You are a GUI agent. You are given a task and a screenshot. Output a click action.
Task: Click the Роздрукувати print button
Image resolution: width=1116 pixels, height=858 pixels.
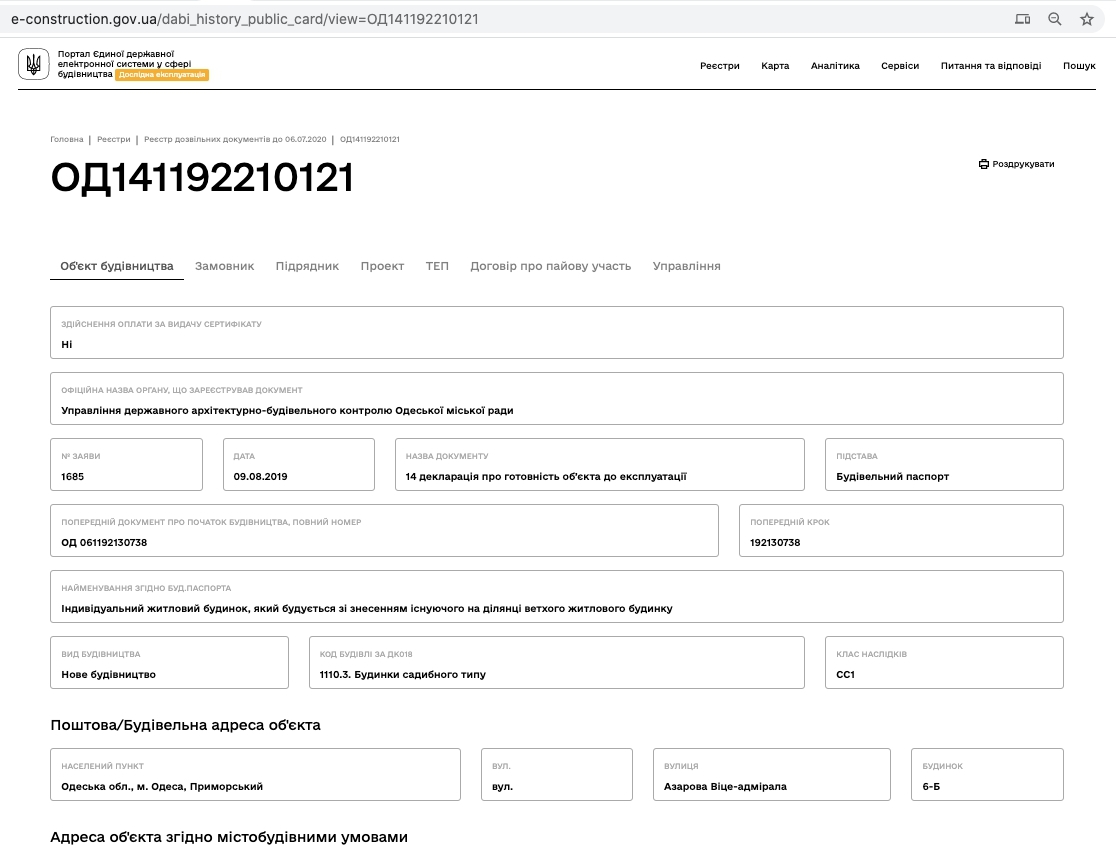click(x=1016, y=164)
